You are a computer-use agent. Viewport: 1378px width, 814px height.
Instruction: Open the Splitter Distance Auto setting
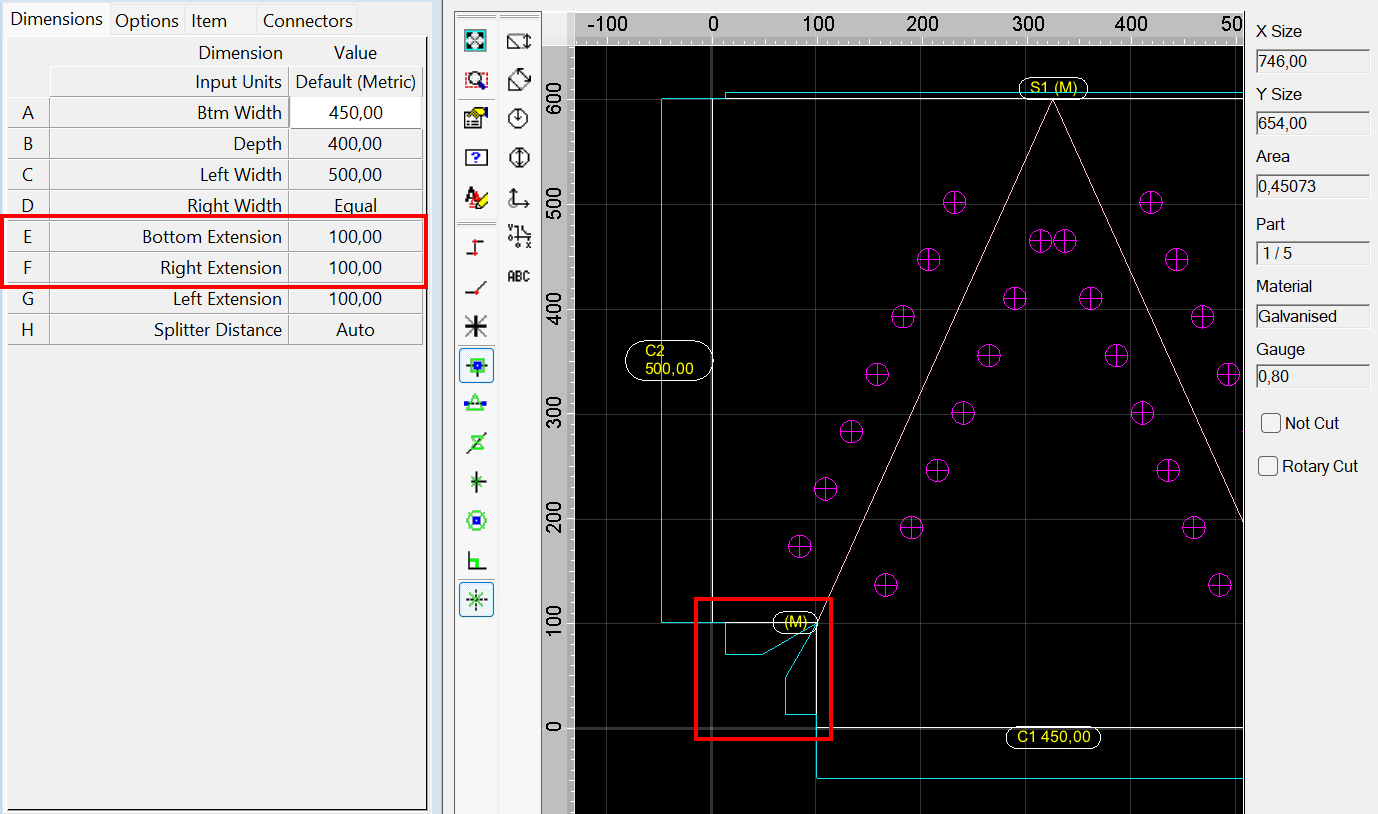pyautogui.click(x=355, y=329)
